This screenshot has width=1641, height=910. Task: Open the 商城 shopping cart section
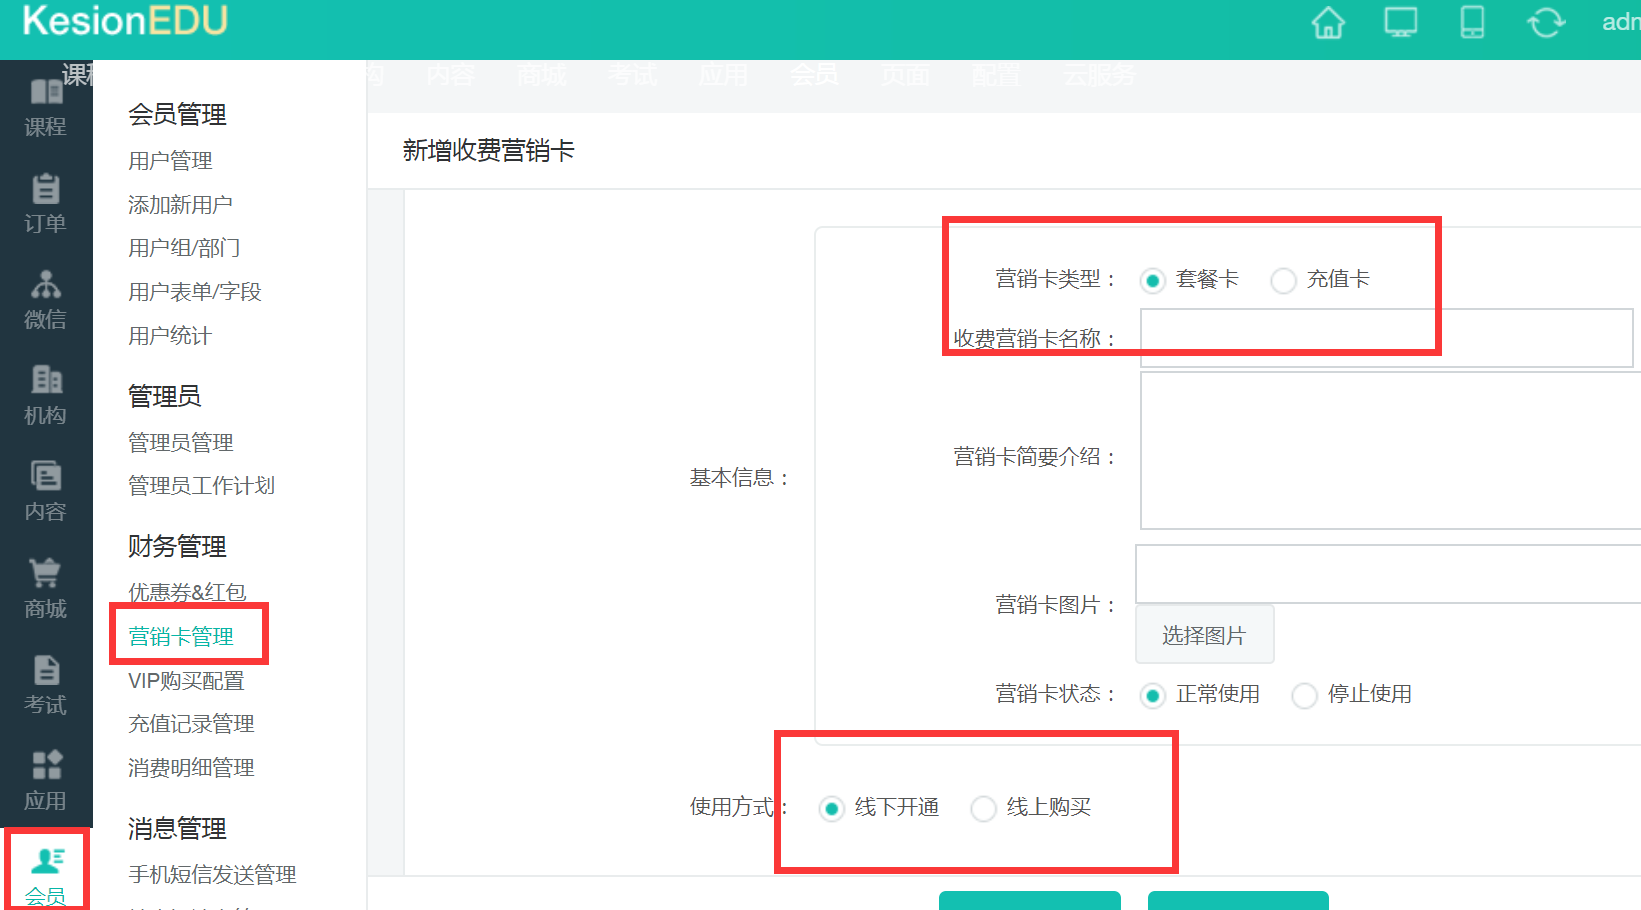(46, 589)
